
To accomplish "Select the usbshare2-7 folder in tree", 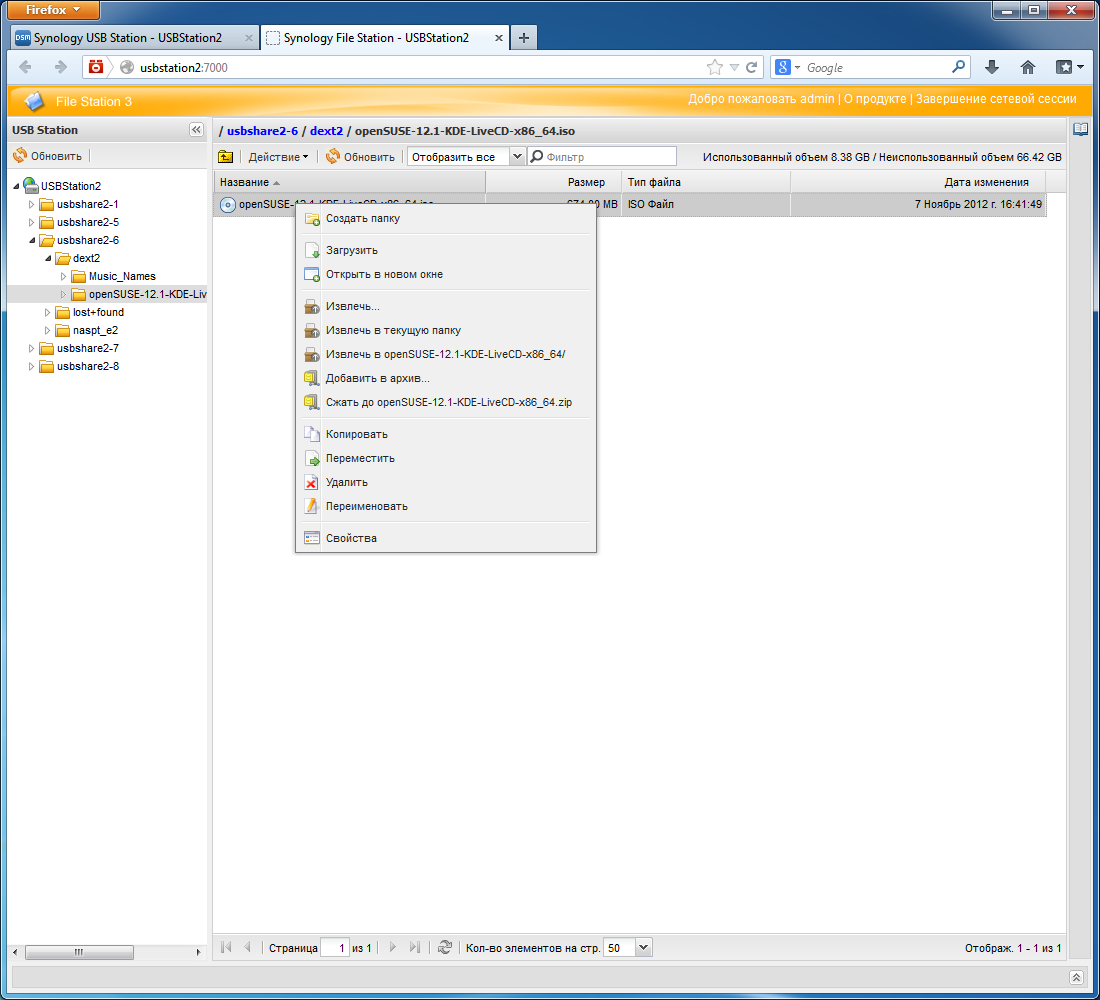I will (x=88, y=349).
